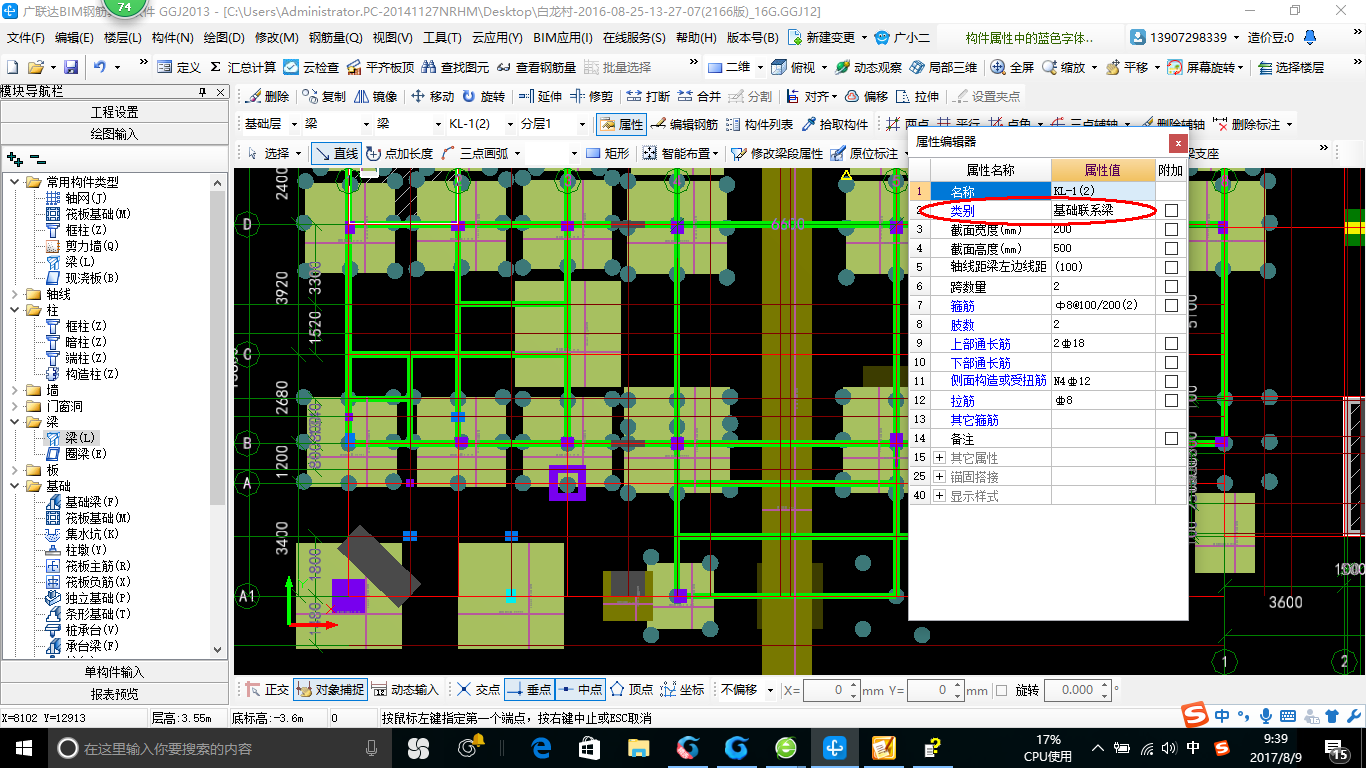Toggle 附加 box for 备注 row
Screen dimensions: 1366x768
click(x=1171, y=439)
